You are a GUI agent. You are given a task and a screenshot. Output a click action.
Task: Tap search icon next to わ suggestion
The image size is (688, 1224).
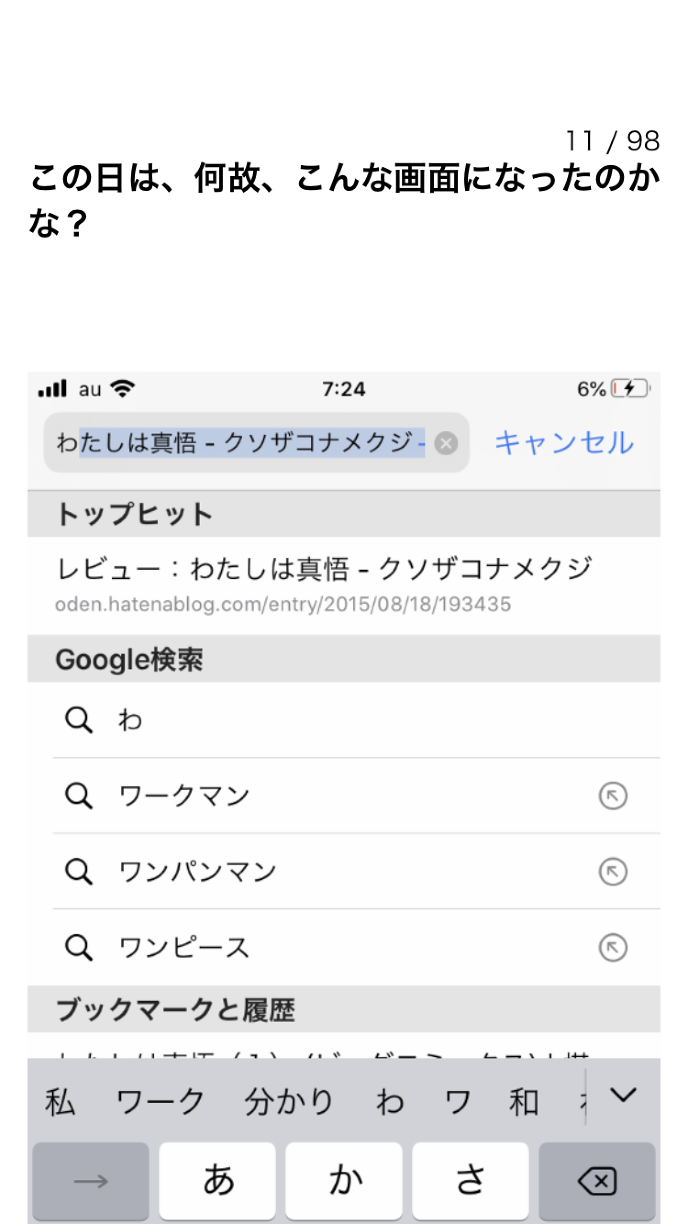[x=78, y=720]
